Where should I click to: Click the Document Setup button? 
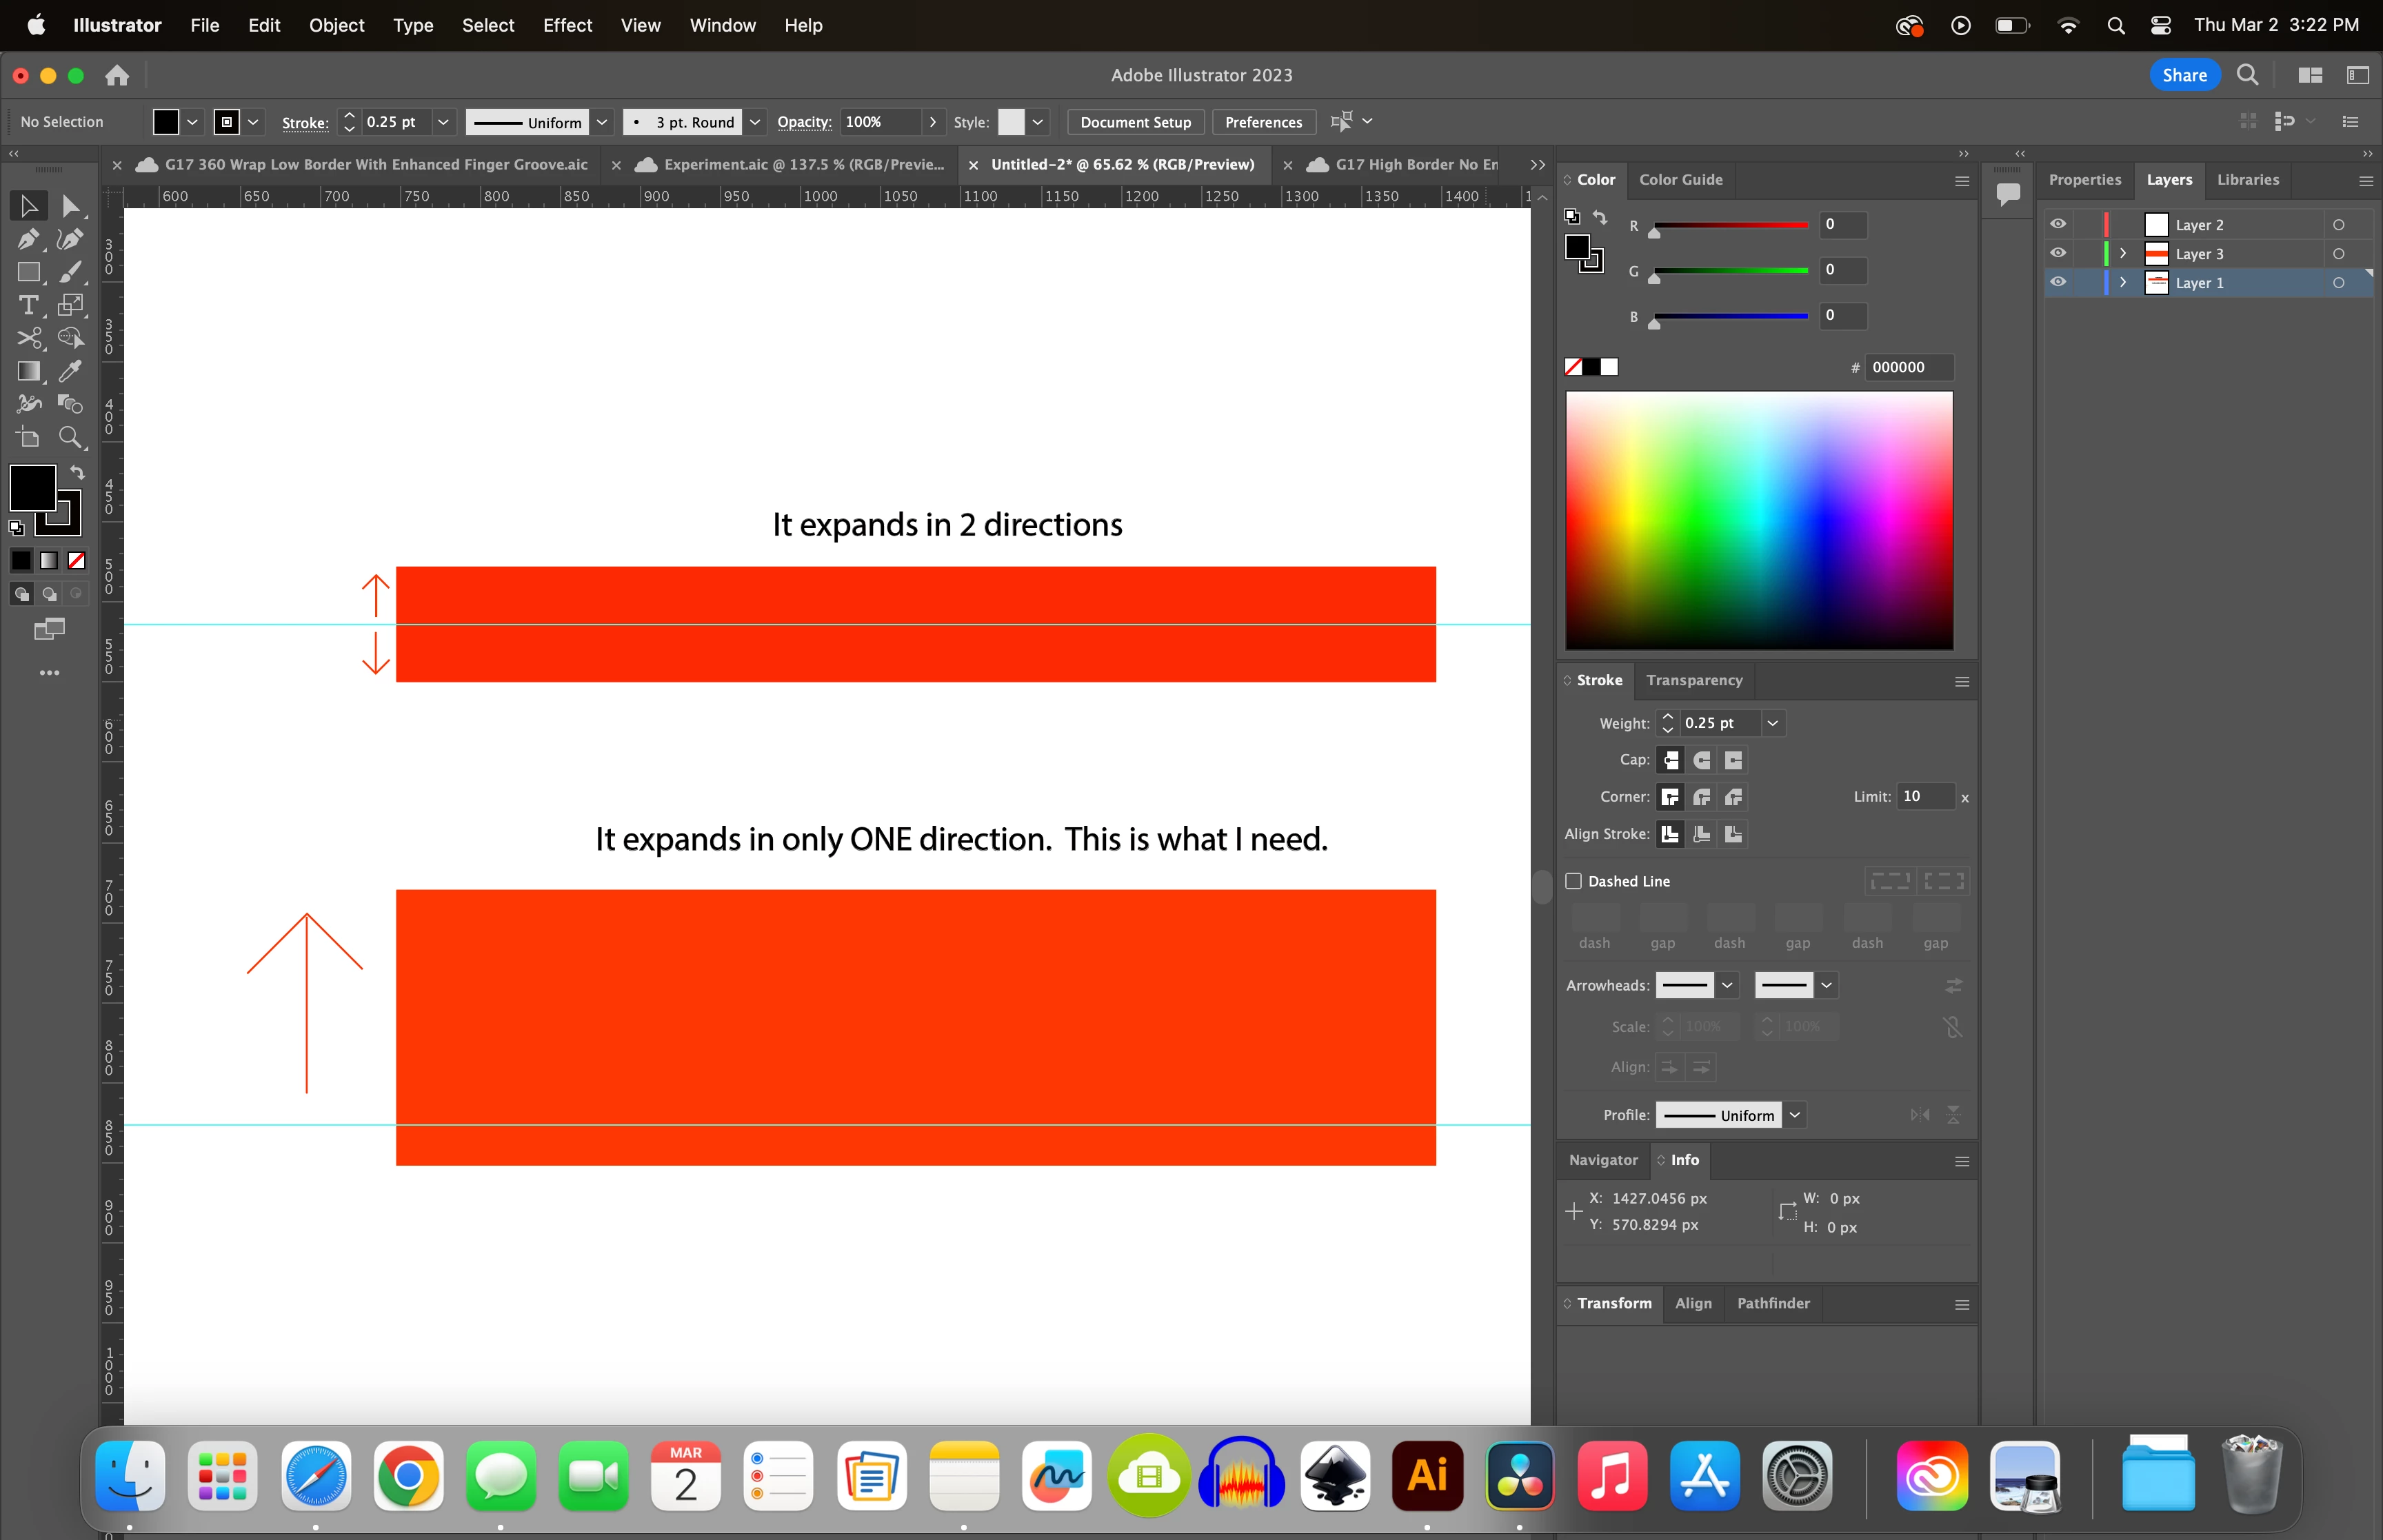[1135, 122]
